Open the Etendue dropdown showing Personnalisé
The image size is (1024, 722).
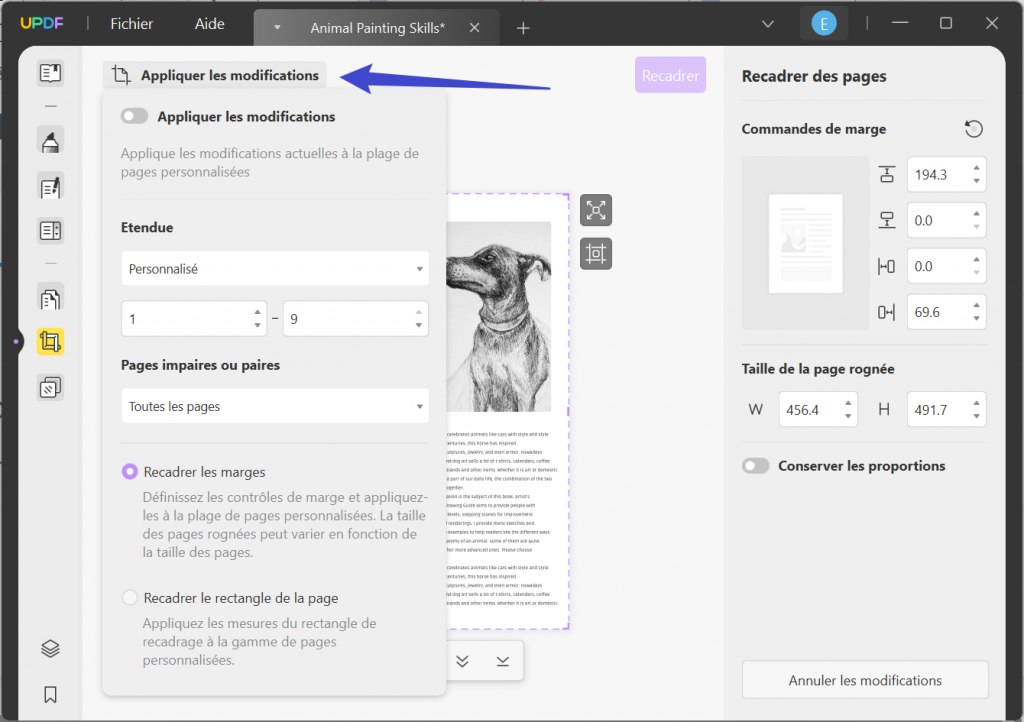(275, 268)
